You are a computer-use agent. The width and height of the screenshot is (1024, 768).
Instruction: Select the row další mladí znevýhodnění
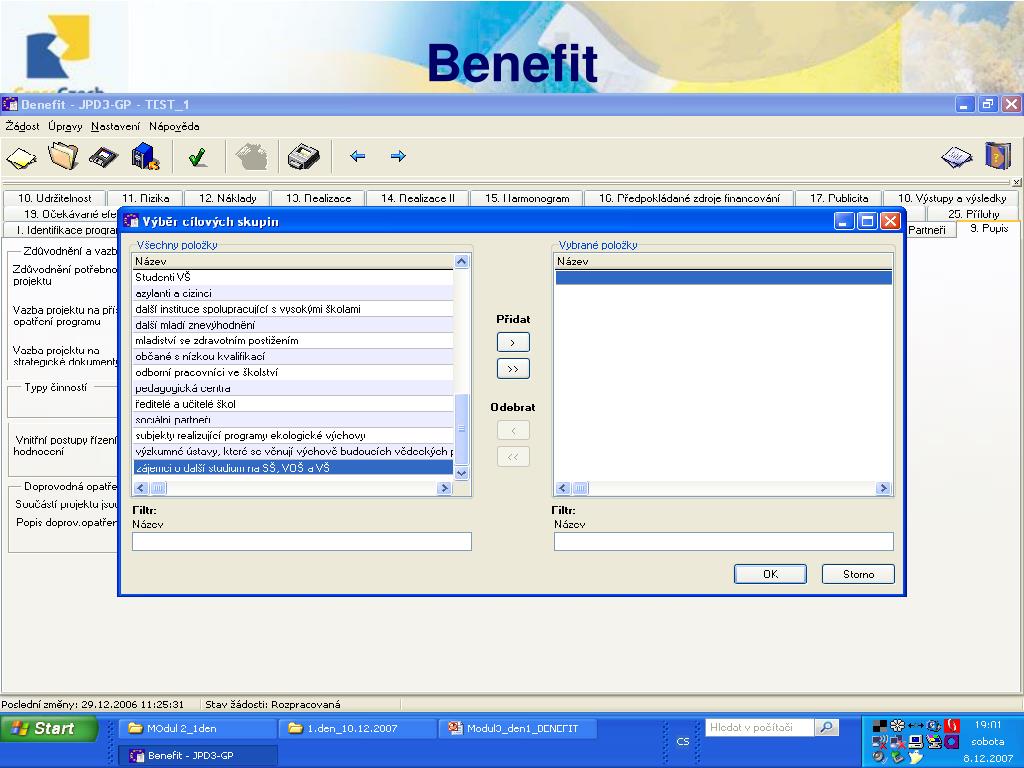pyautogui.click(x=293, y=325)
